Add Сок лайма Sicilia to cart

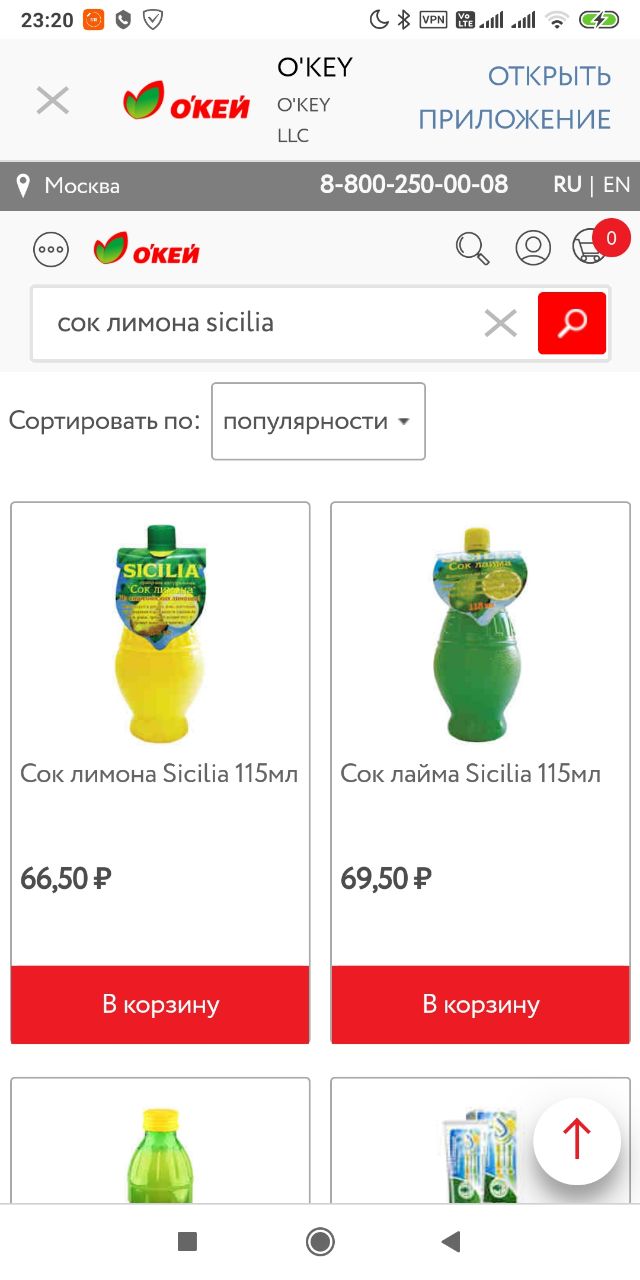[481, 1004]
